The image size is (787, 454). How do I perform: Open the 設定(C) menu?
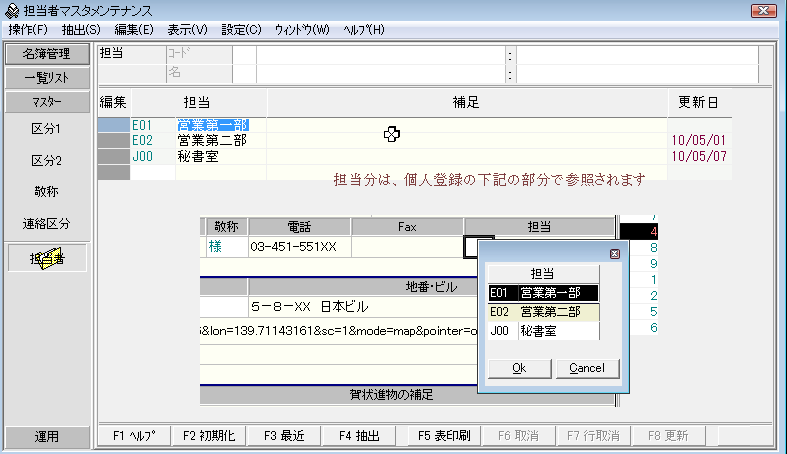(241, 30)
